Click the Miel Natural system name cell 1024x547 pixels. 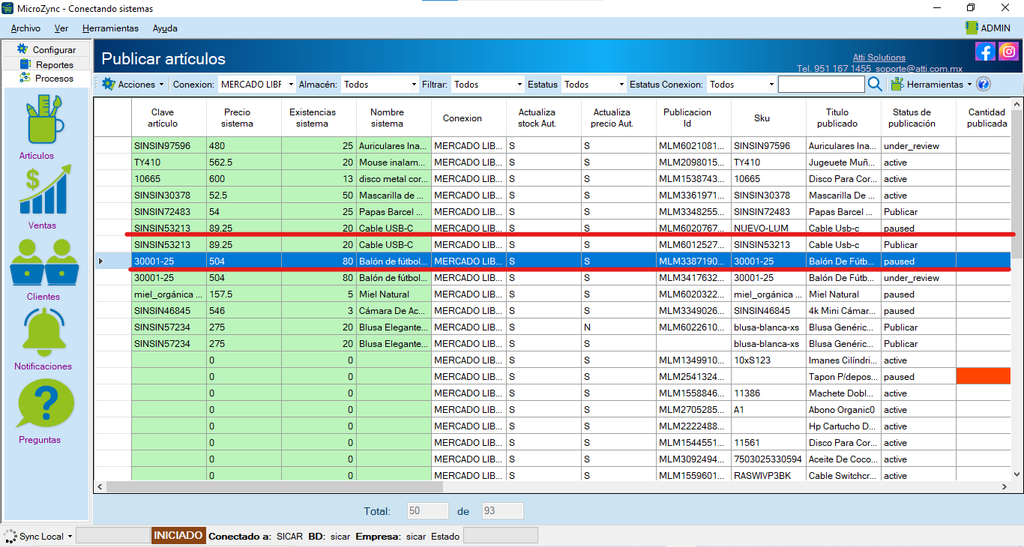click(x=394, y=294)
